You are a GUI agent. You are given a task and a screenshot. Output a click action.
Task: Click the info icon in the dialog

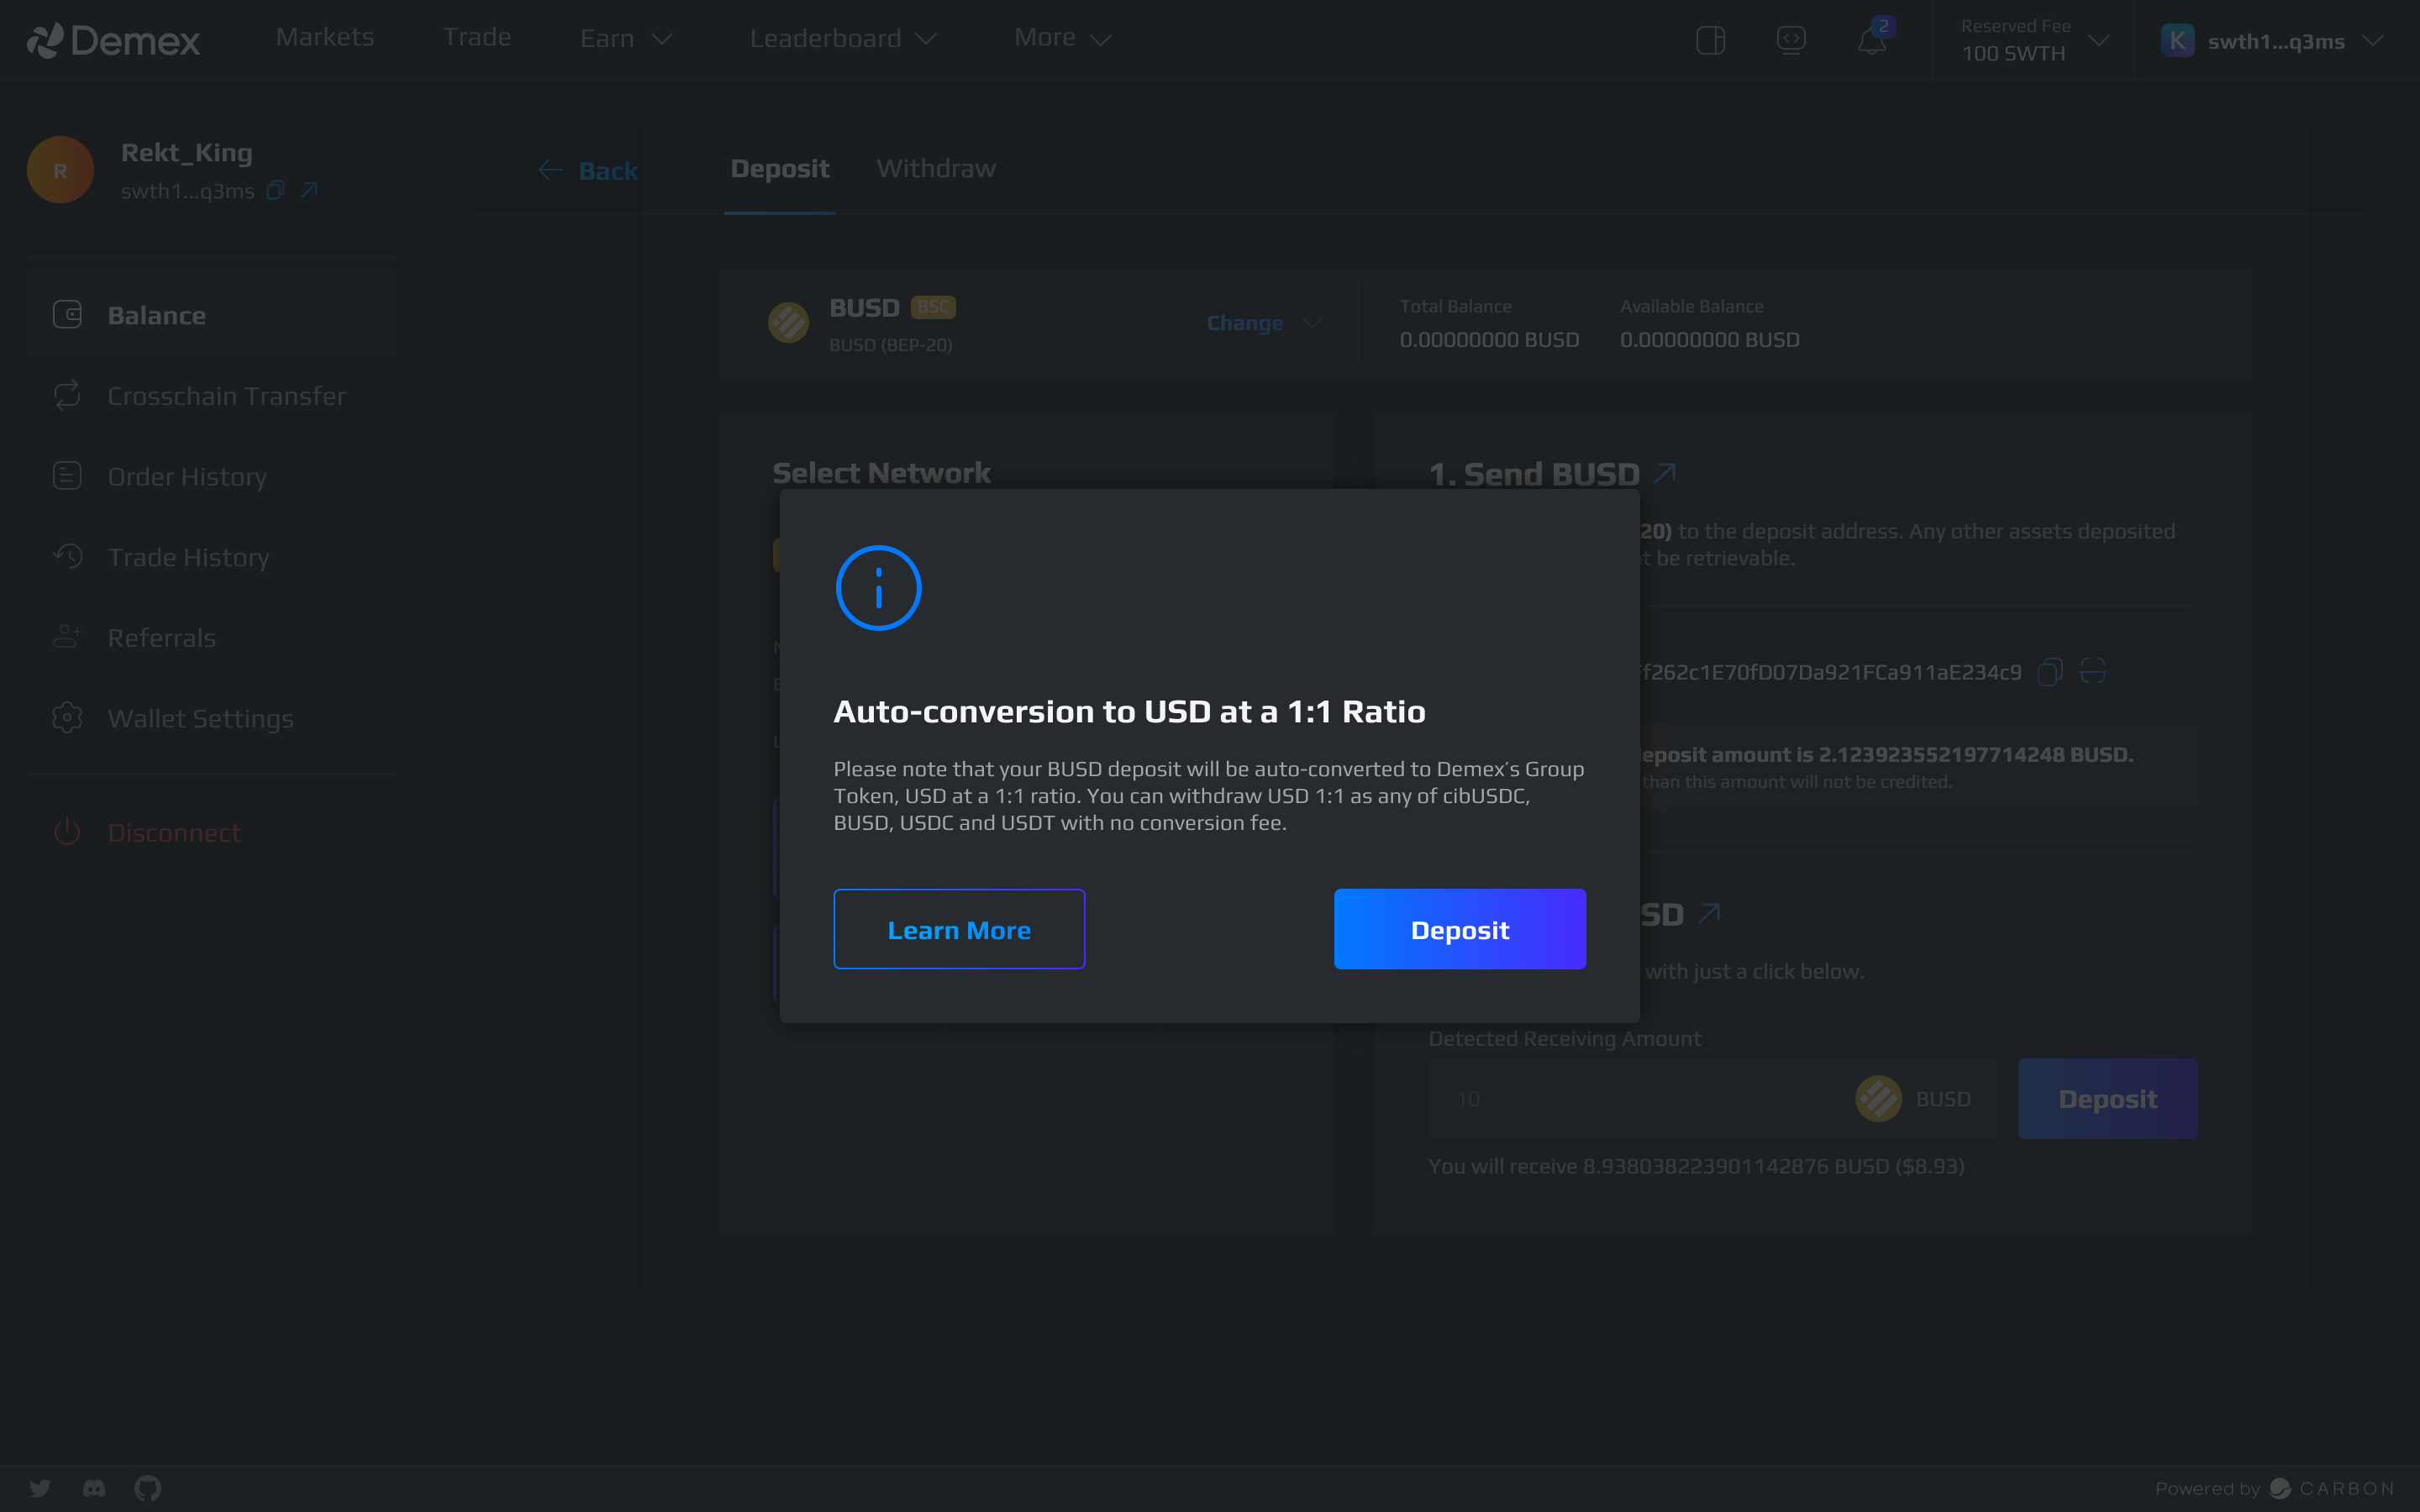click(878, 588)
